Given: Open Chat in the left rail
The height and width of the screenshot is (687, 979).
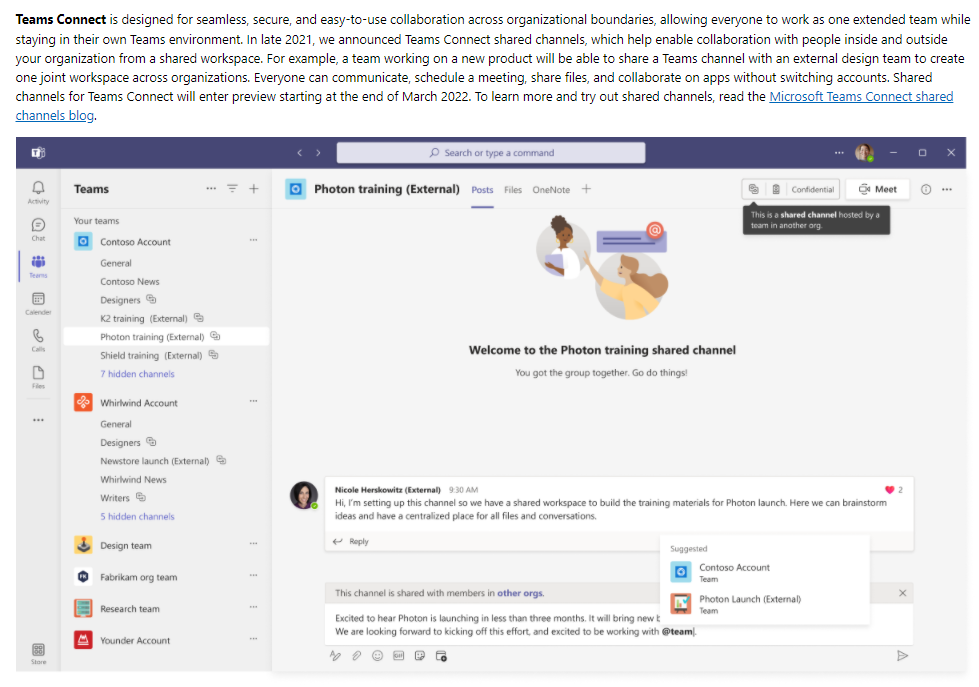Looking at the screenshot, I should [38, 227].
